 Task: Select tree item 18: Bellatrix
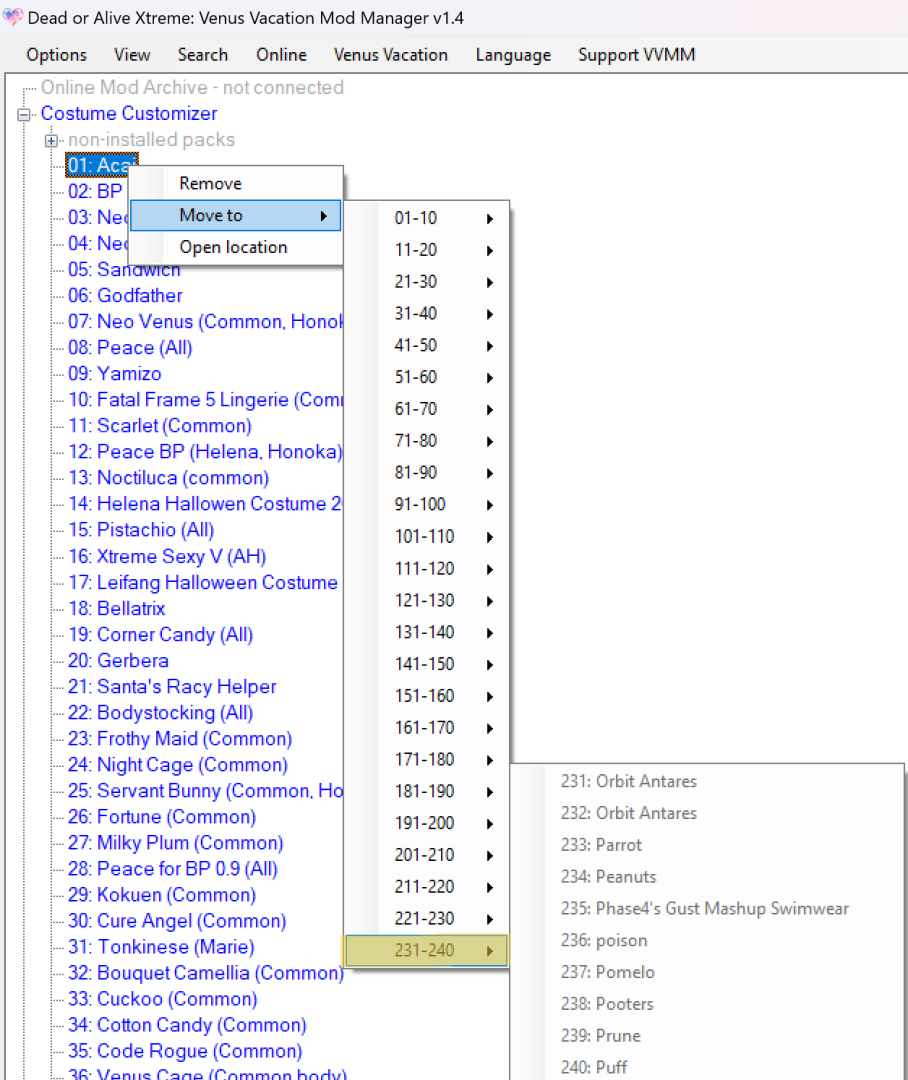click(117, 609)
